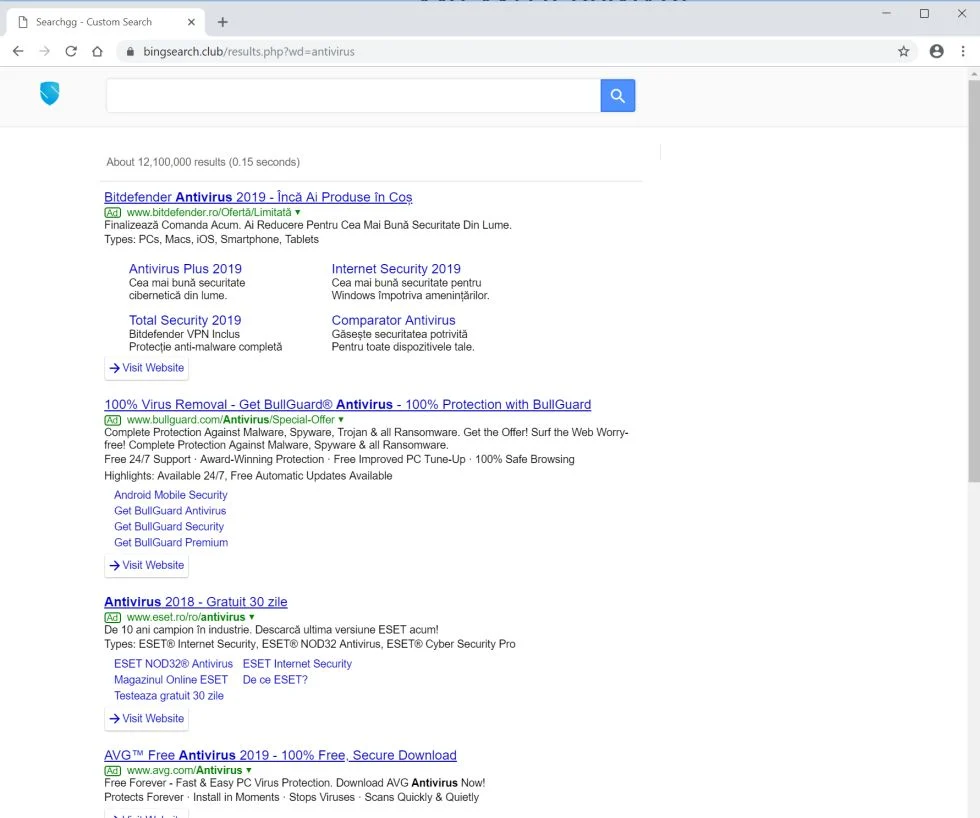Open the Android Mobile Security link
This screenshot has width=980, height=818.
point(171,495)
